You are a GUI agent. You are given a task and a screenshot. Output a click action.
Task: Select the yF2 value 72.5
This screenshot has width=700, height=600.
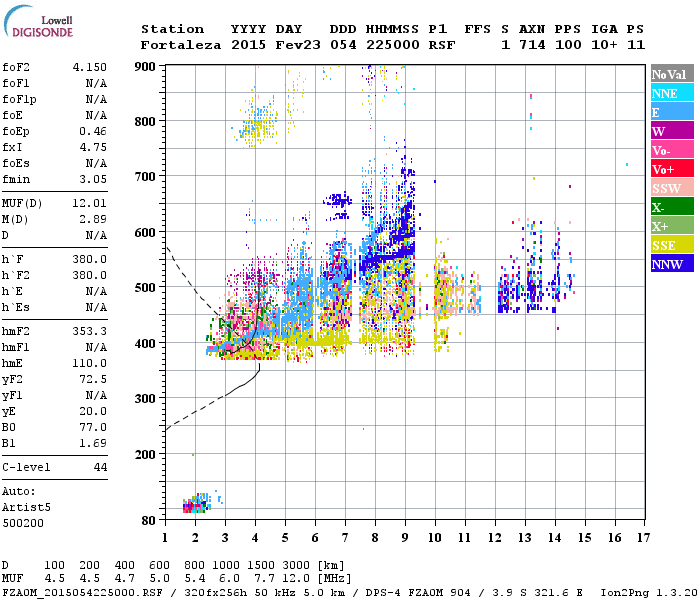click(x=93, y=379)
